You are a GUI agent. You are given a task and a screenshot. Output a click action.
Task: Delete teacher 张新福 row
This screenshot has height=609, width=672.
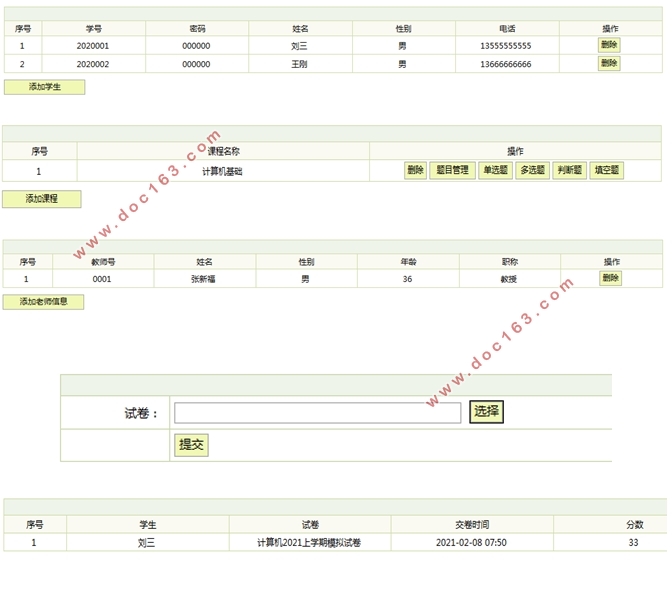611,278
